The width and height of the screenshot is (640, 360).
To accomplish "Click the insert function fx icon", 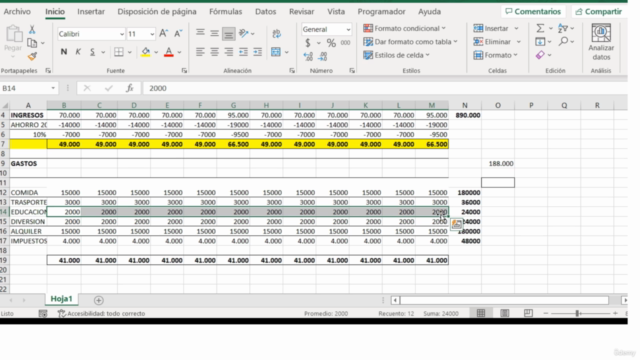I will tap(130, 88).
